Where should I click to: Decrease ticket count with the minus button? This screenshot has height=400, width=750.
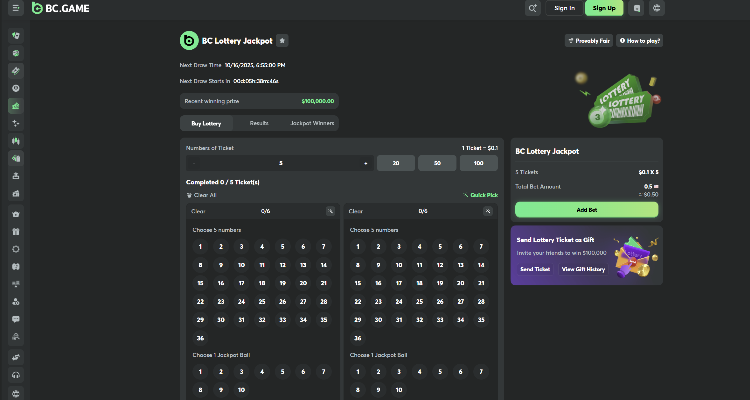click(195, 163)
